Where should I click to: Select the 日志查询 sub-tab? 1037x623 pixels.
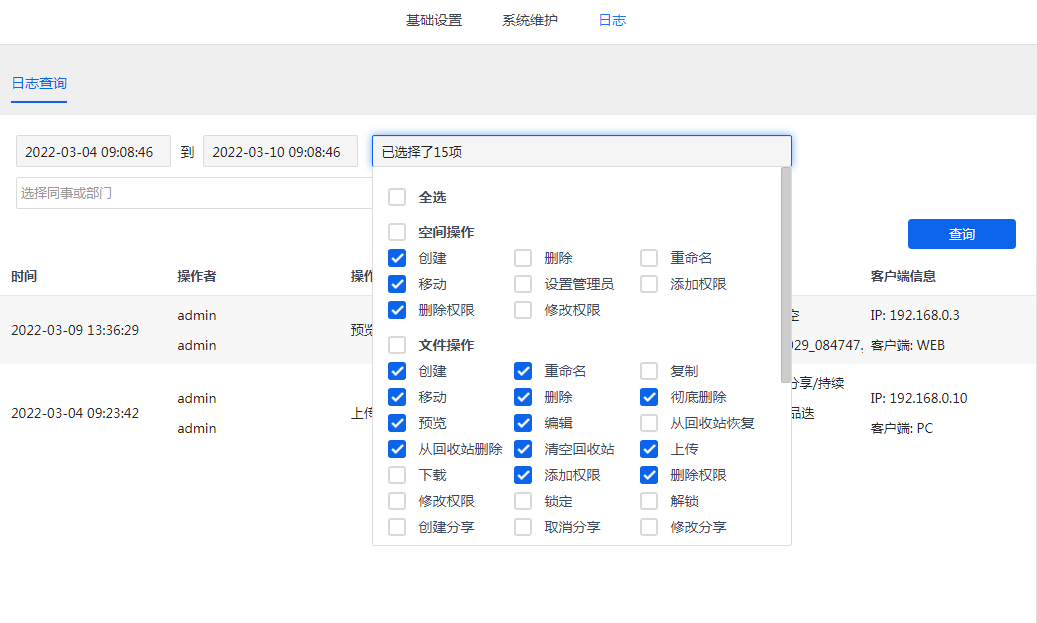tap(39, 83)
